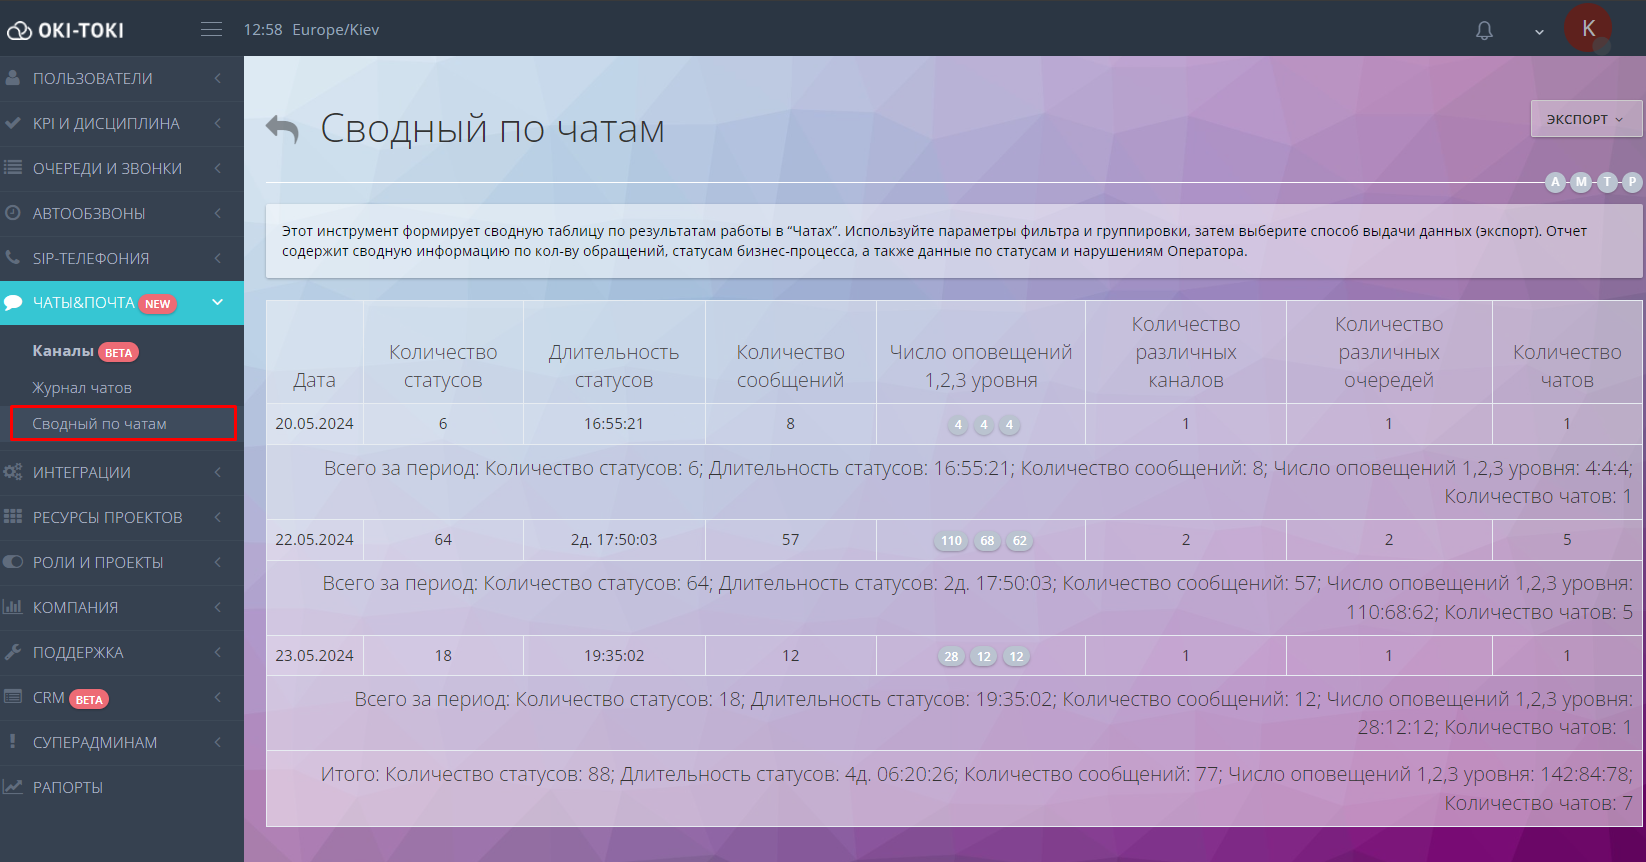1646x862 pixels.
Task: Expand the CRM chevron
Action: point(218,697)
